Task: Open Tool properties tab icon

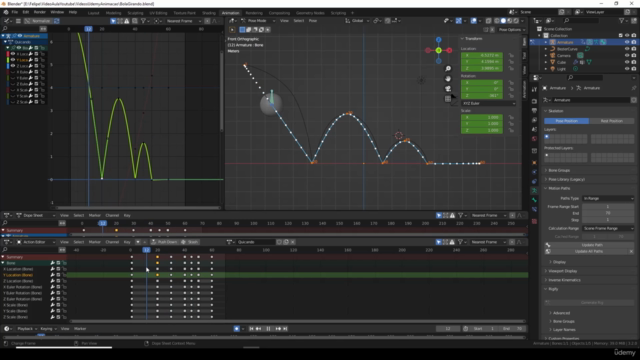Action: tap(534, 90)
